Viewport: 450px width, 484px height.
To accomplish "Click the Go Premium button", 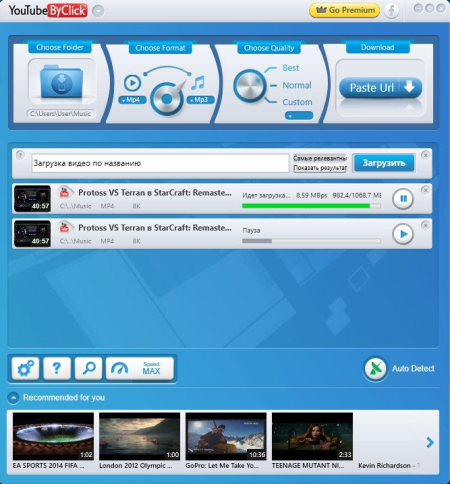I will pos(344,10).
